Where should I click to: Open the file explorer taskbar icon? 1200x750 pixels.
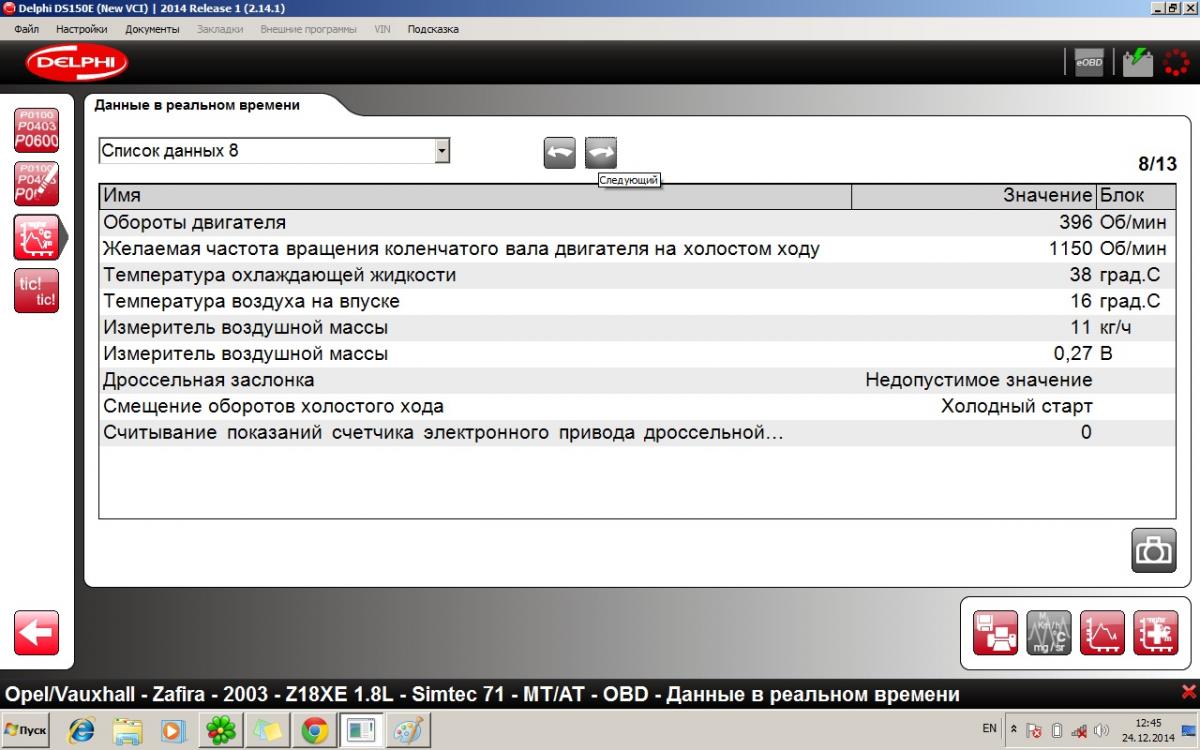coord(127,731)
